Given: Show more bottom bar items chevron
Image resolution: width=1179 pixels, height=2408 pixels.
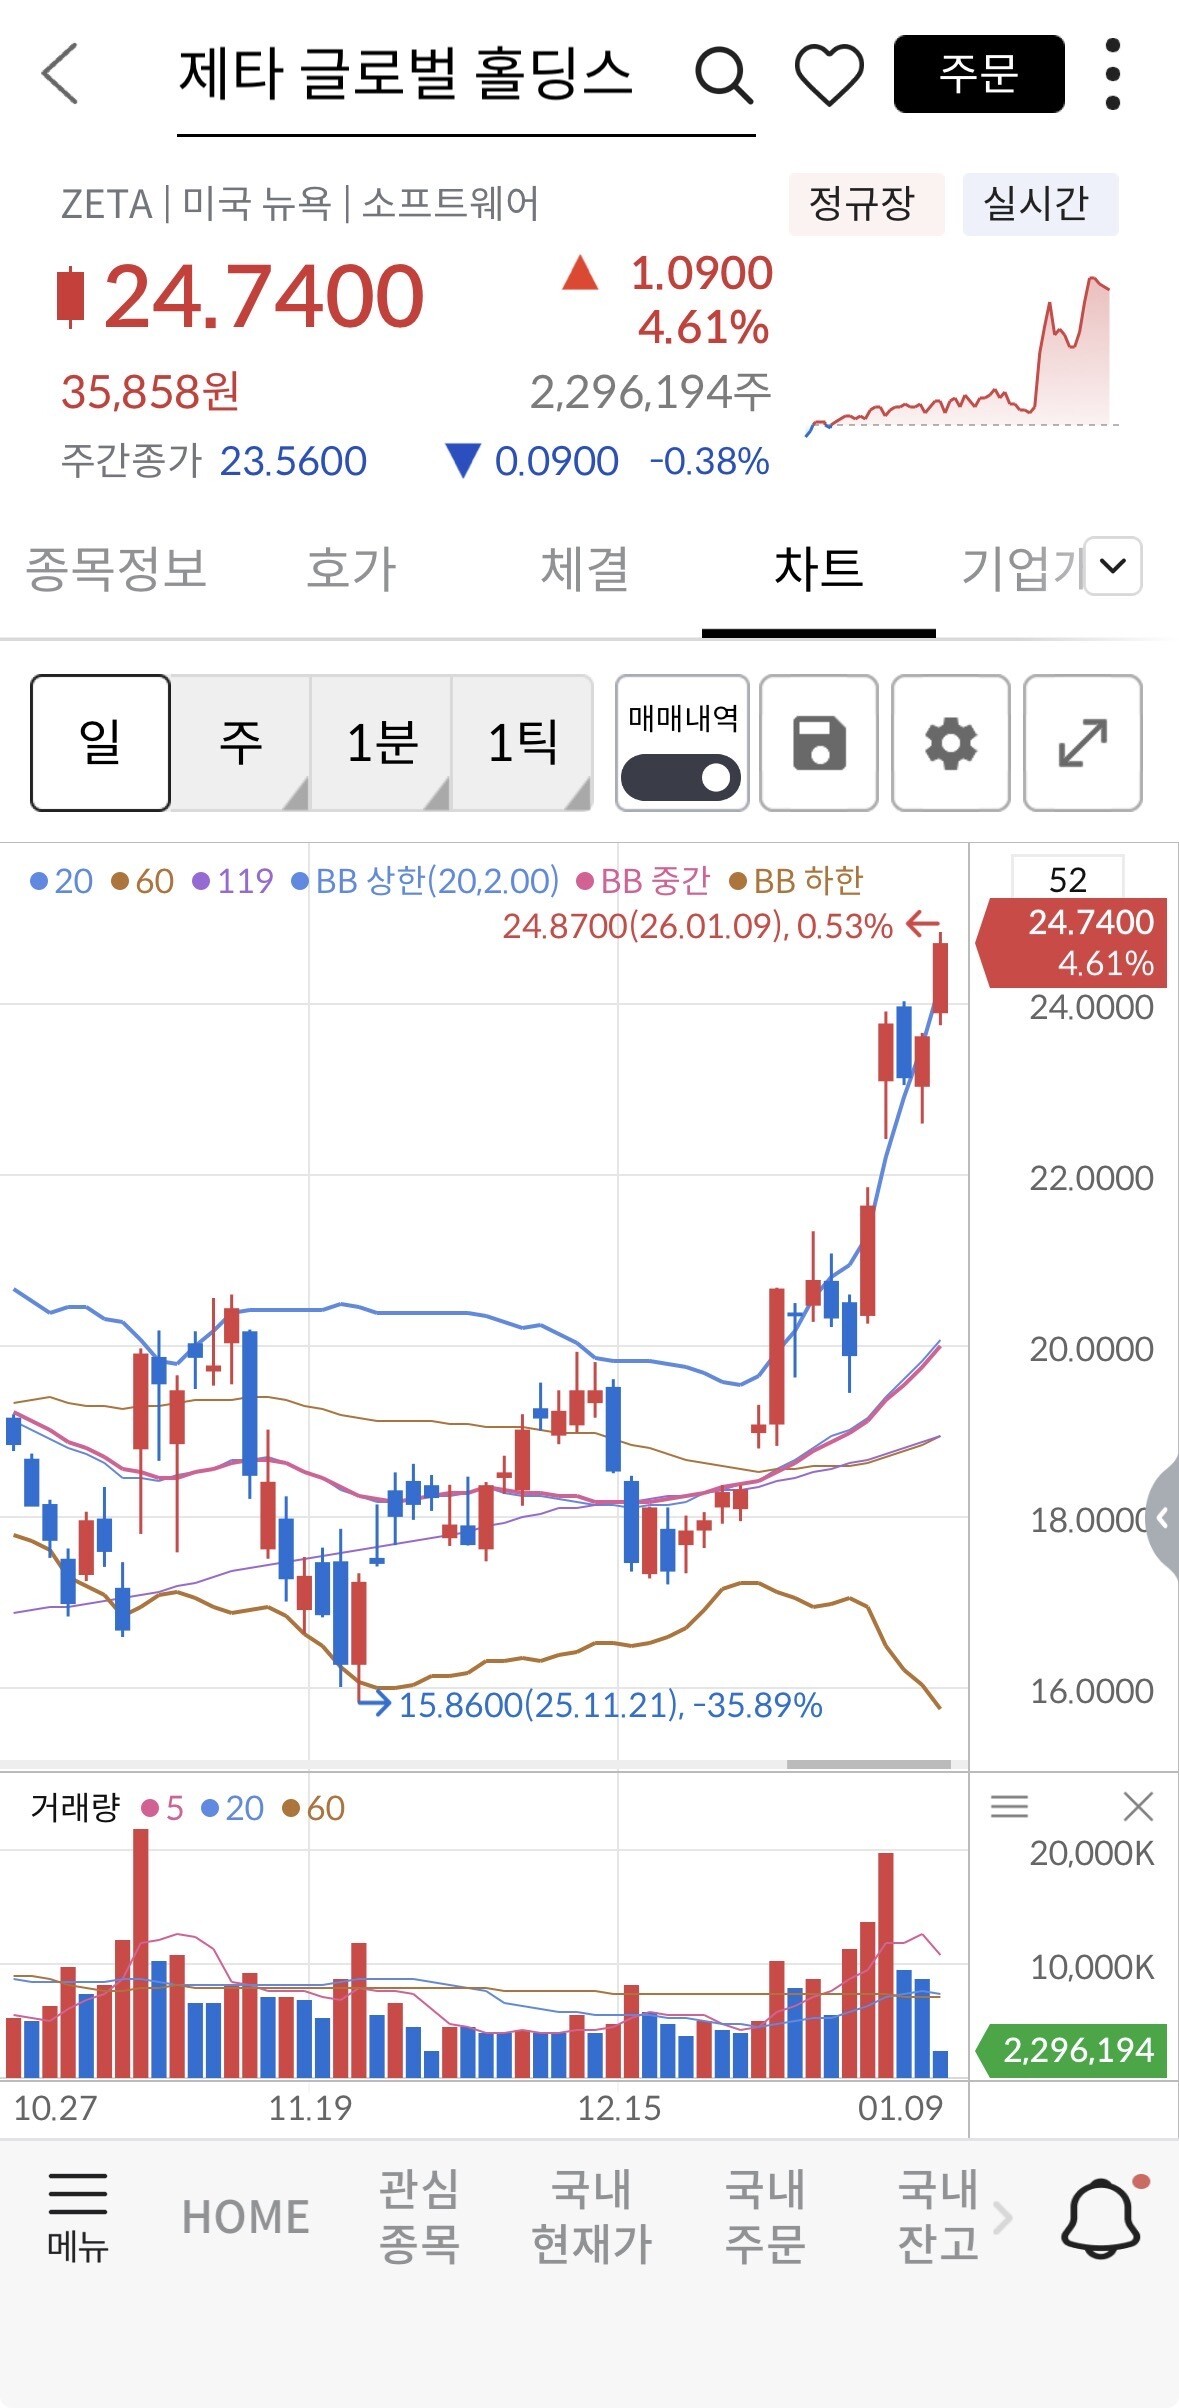Looking at the screenshot, I should tap(1003, 2217).
